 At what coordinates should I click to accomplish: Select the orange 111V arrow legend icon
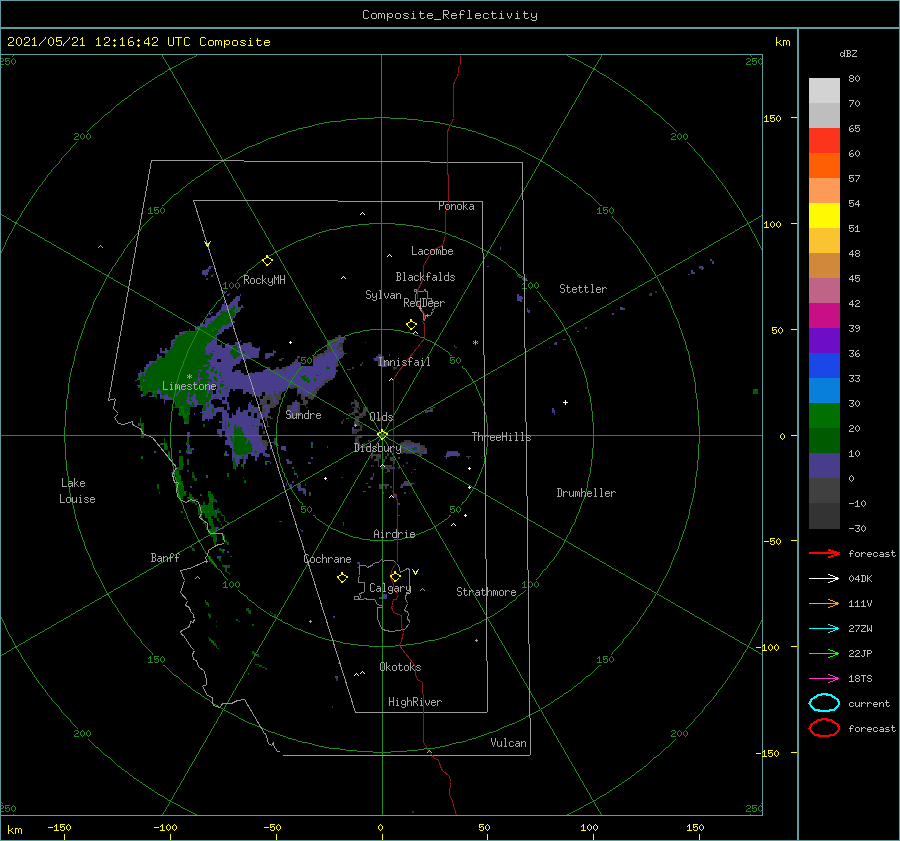pos(824,603)
